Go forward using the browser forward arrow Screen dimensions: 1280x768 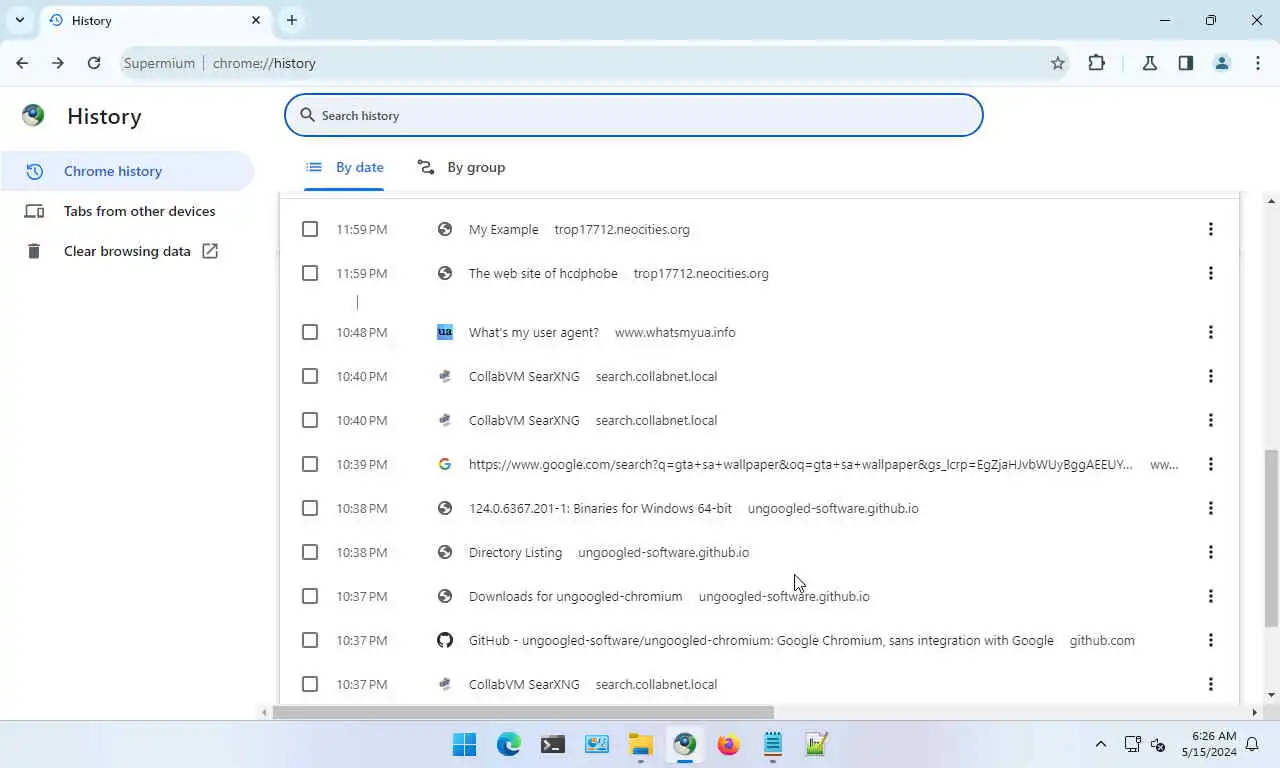click(58, 63)
